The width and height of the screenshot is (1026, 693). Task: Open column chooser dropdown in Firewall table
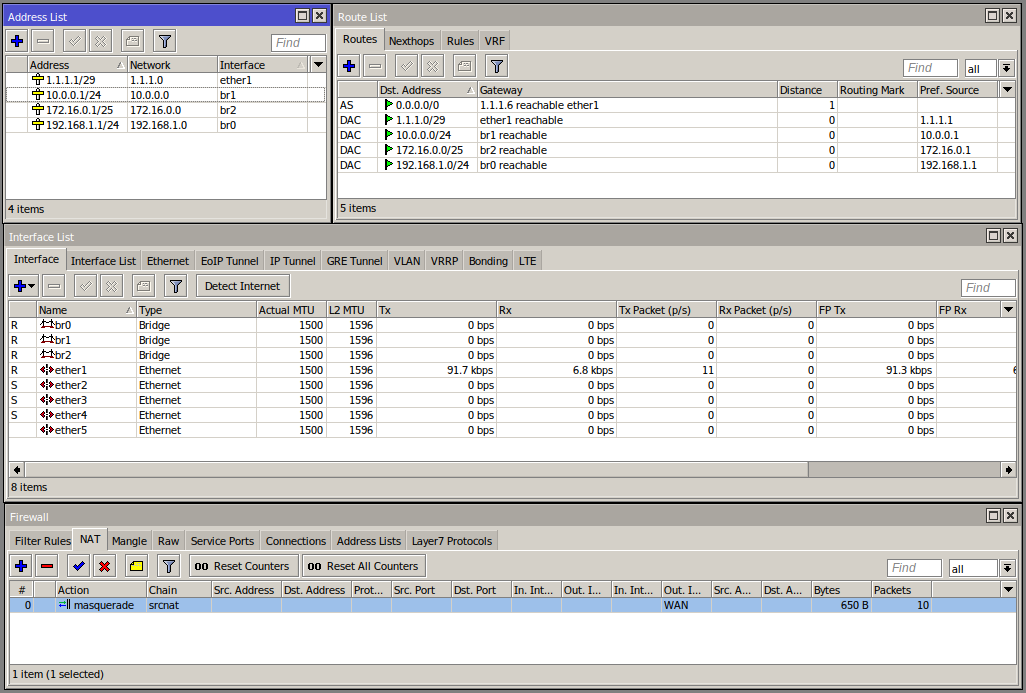point(1008,590)
